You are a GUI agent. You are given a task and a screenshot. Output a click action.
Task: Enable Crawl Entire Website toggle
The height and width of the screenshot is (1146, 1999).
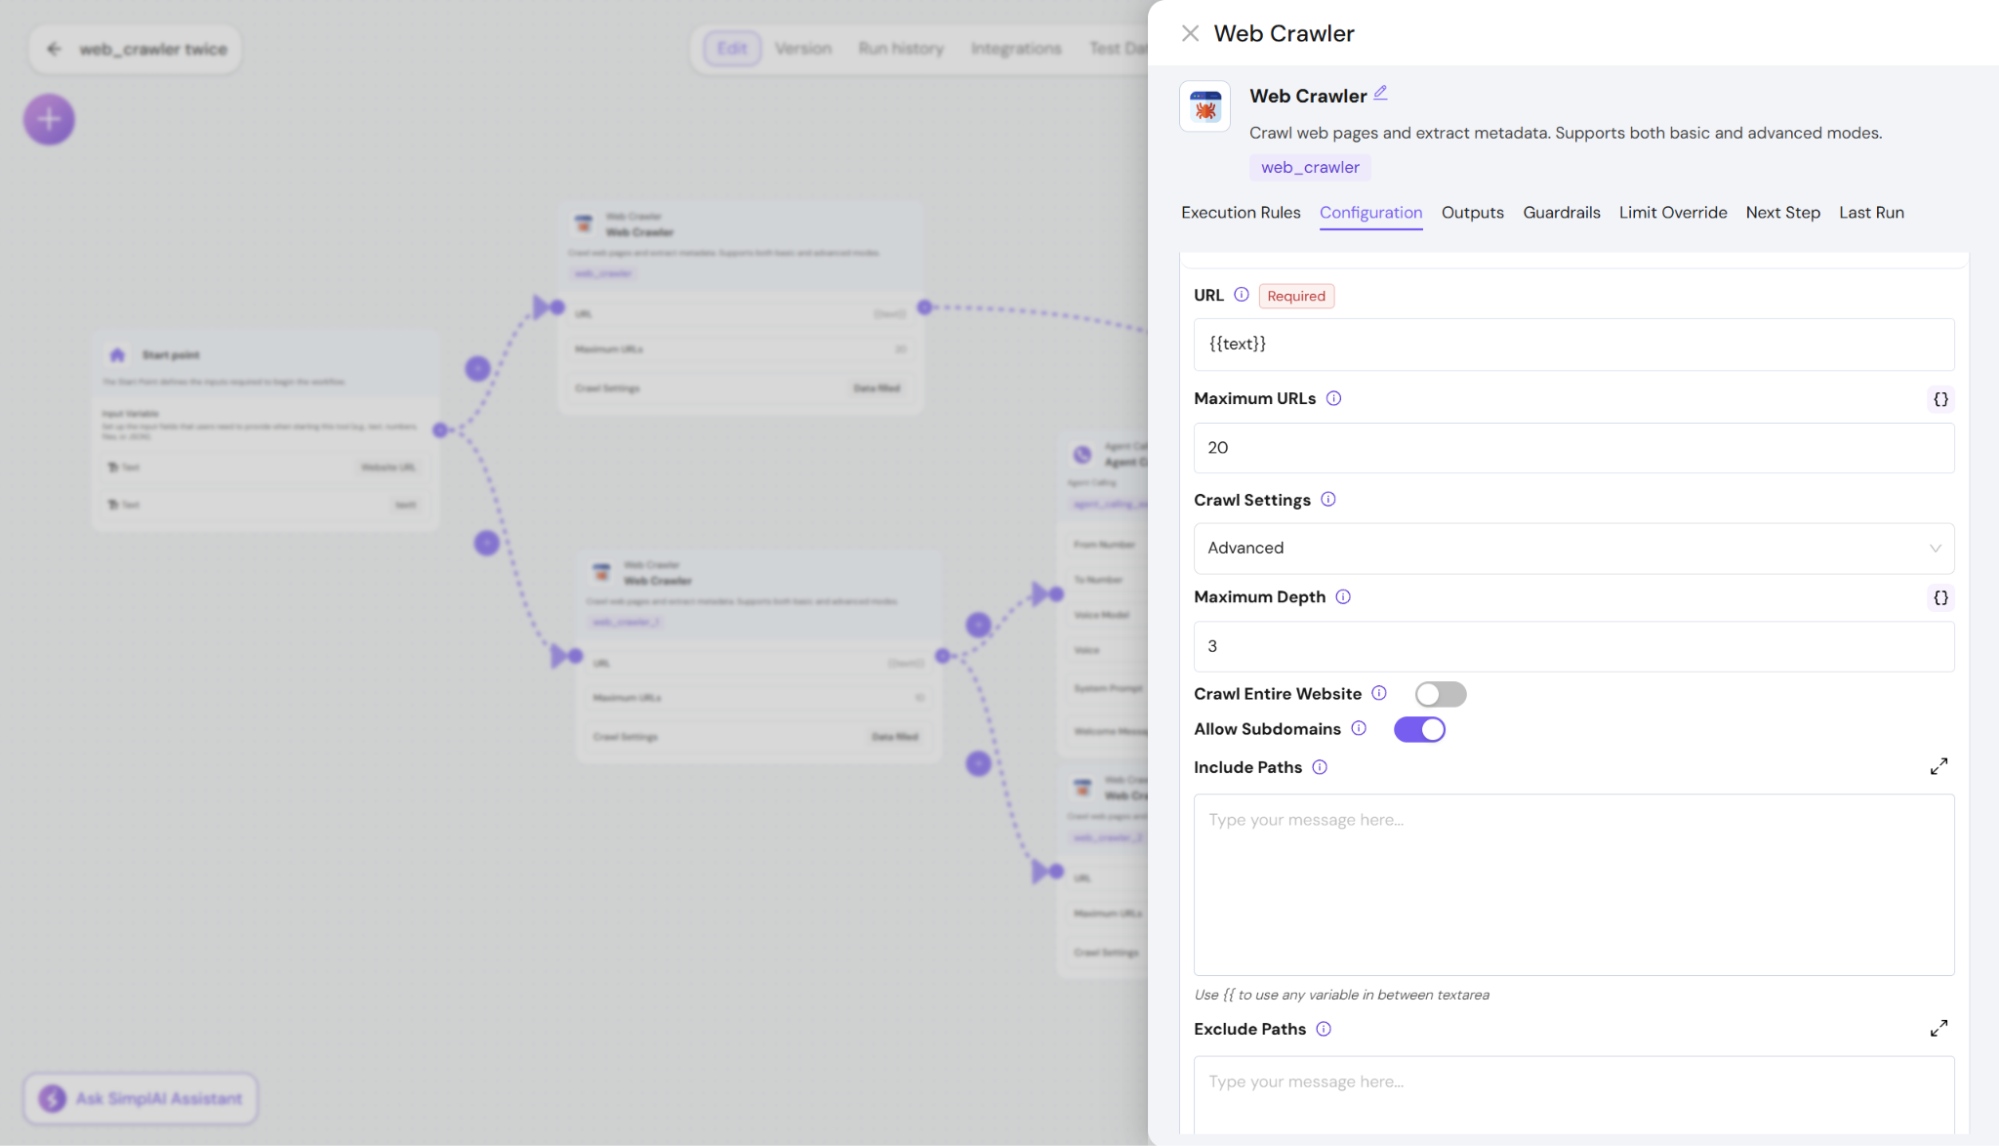1440,694
